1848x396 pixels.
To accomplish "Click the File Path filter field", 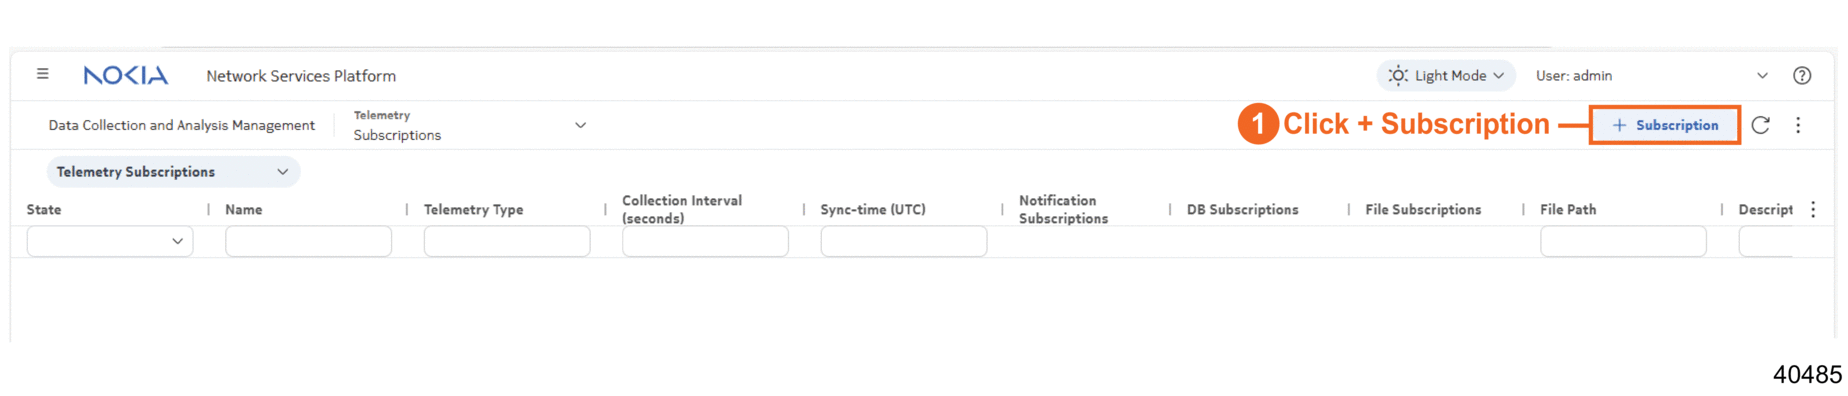I will coord(1623,241).
